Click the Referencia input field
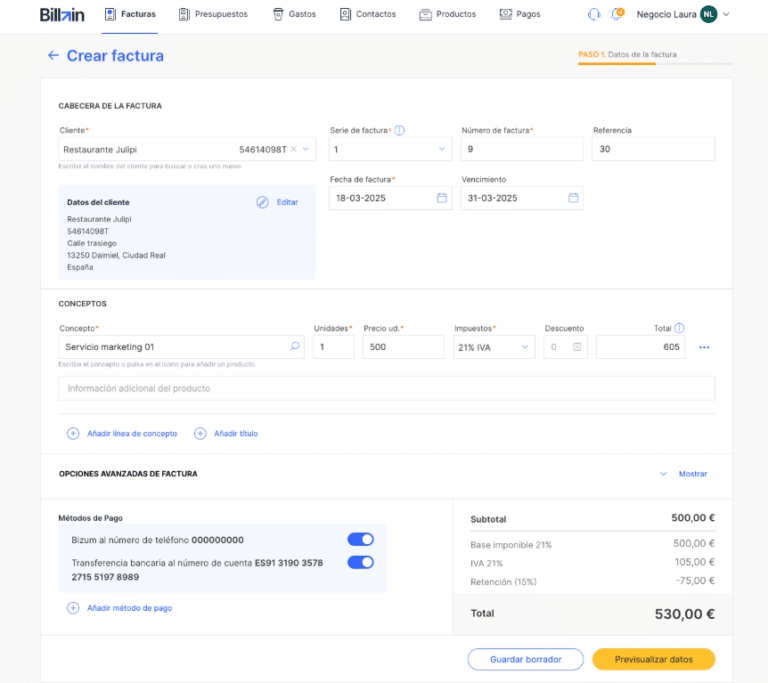Screen dimensions: 768x683 [653, 149]
